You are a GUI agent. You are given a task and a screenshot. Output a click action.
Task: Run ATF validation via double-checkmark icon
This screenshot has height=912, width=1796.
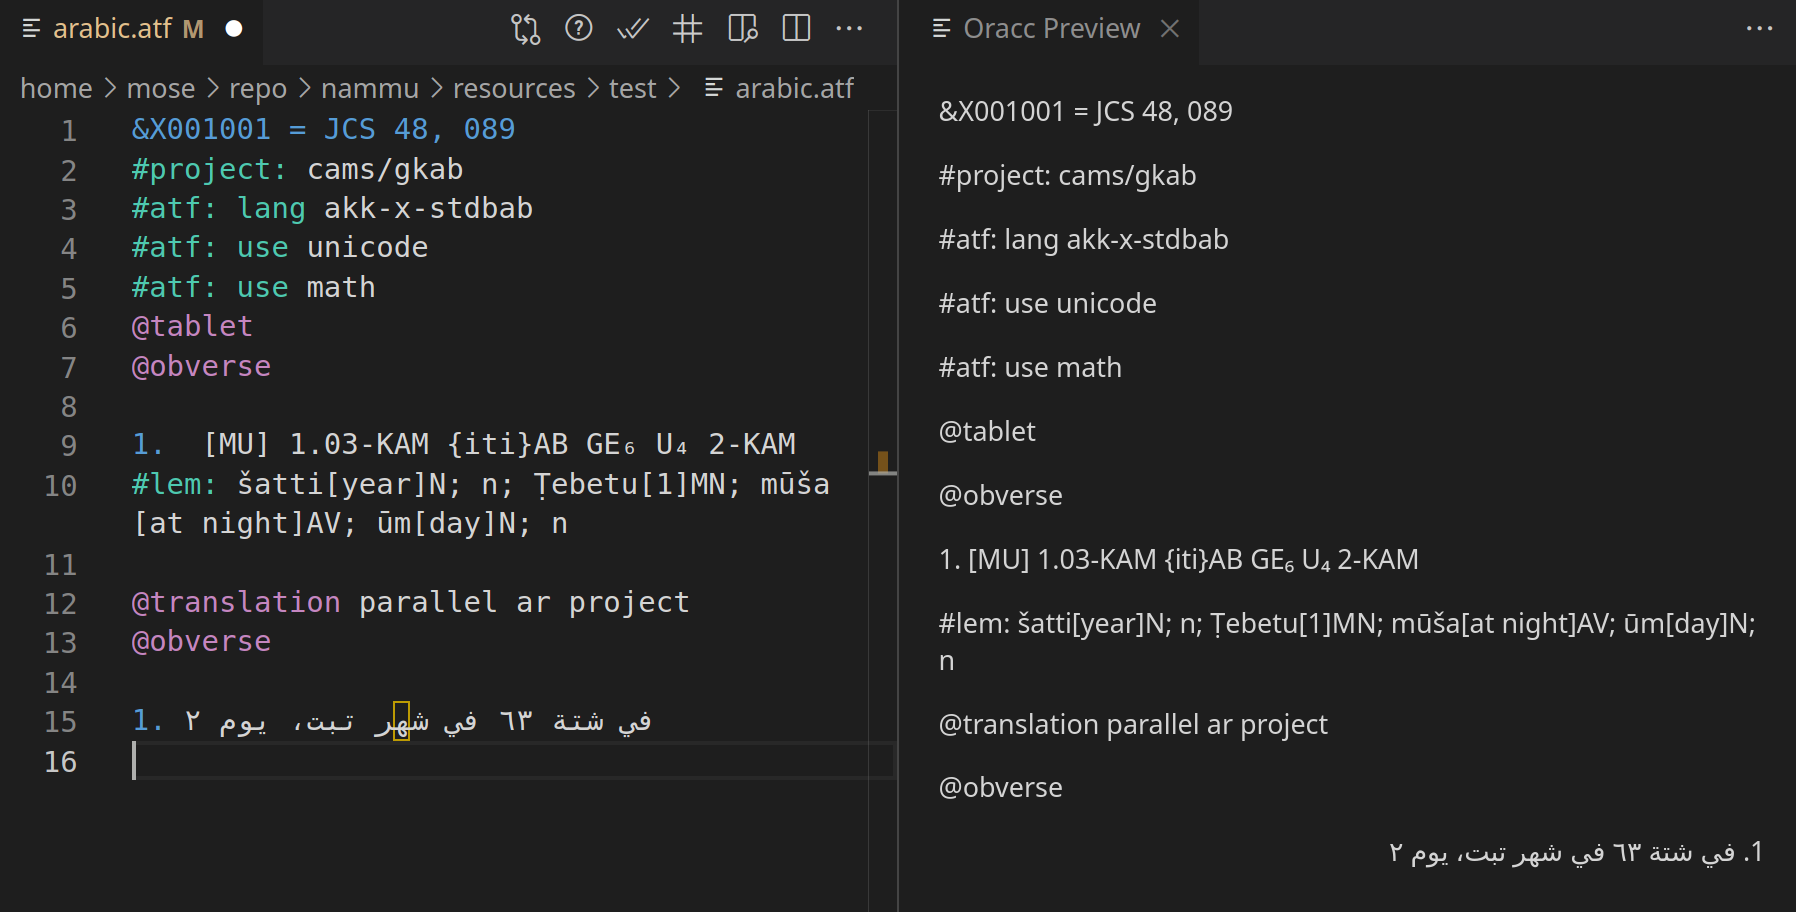click(x=633, y=28)
